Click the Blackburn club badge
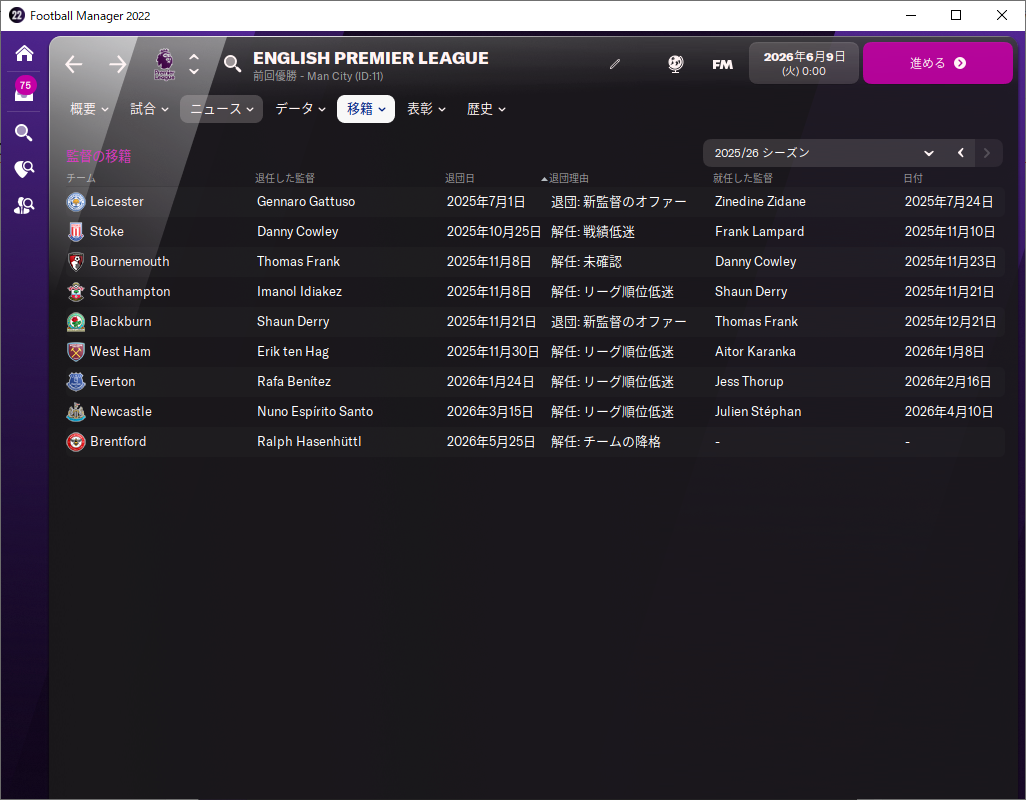Image resolution: width=1026 pixels, height=800 pixels. (x=76, y=322)
